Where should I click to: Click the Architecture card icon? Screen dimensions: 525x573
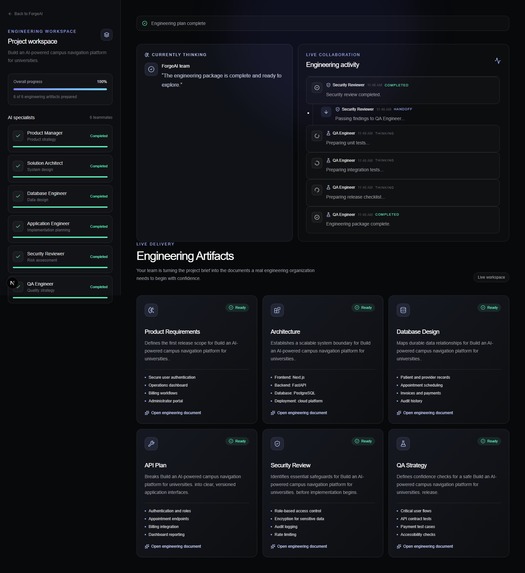click(x=277, y=310)
